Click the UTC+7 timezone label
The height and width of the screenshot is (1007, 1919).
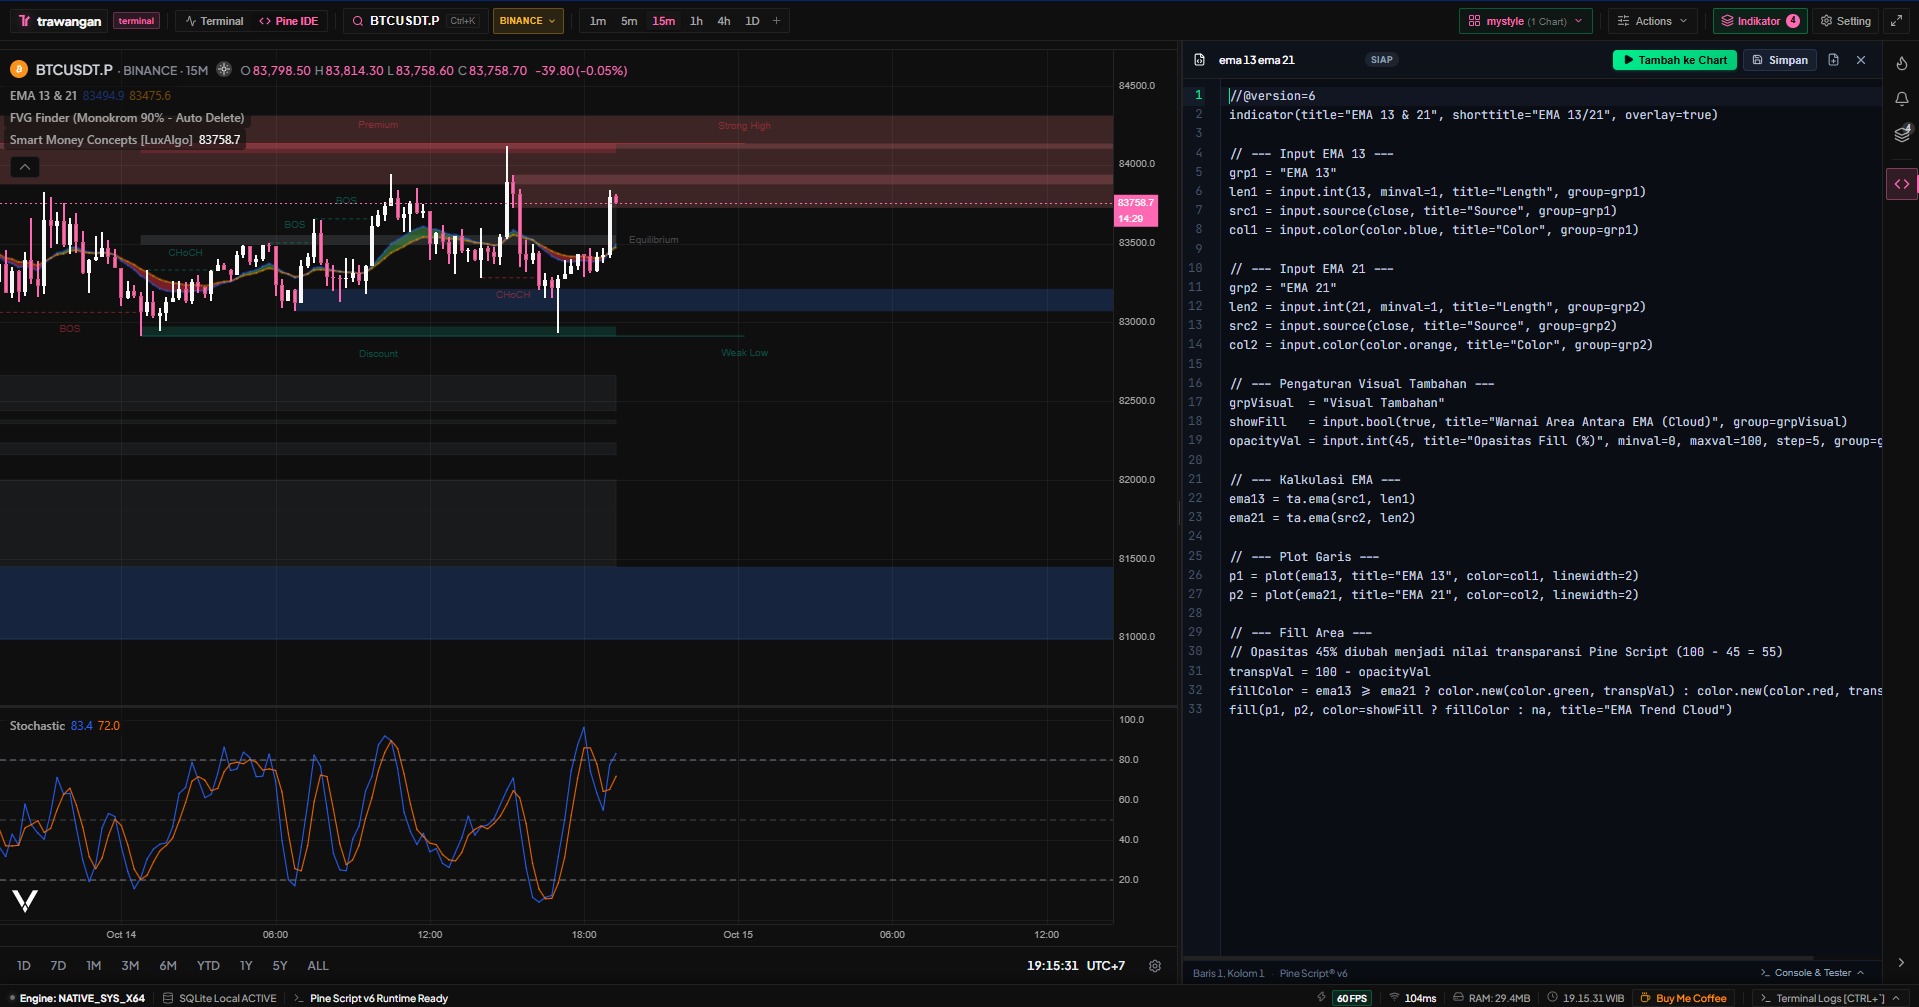(1106, 966)
